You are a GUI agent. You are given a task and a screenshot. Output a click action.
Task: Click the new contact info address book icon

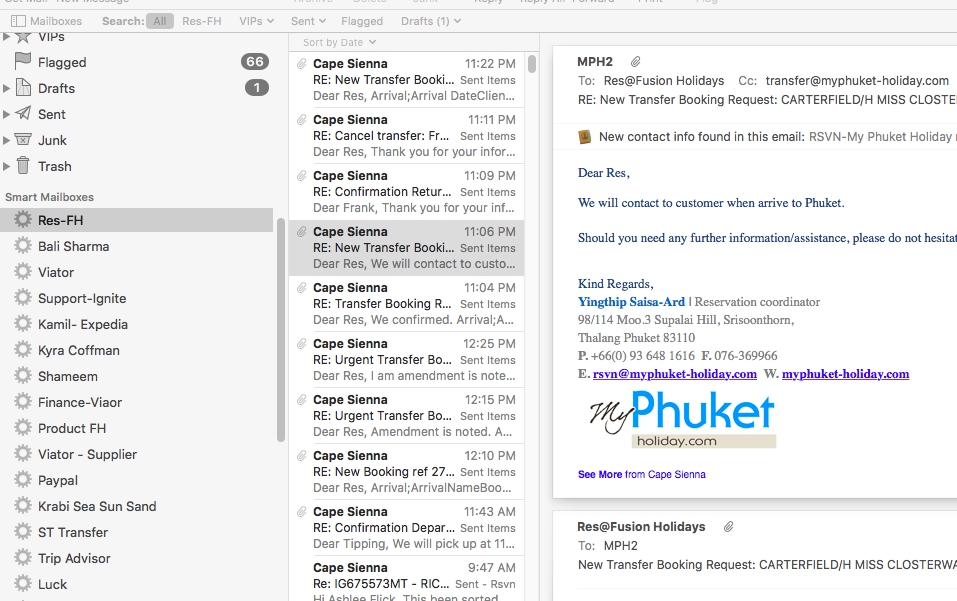(x=584, y=137)
